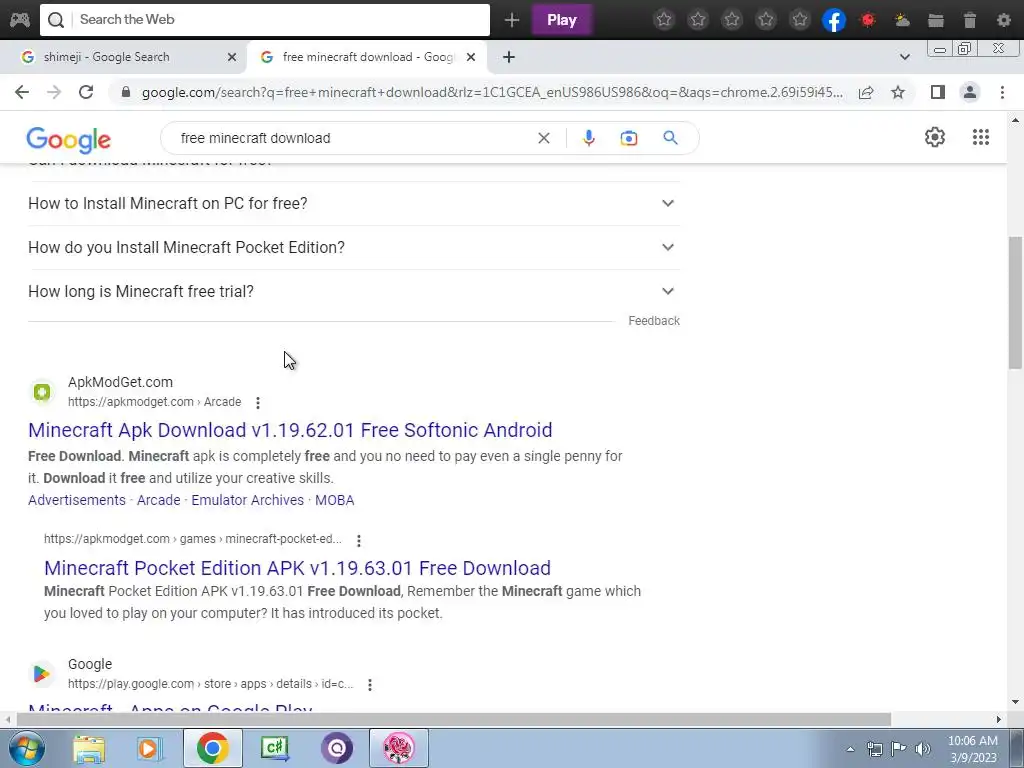Open options for minecraft-pocket-ed result
Viewport: 1024px width, 768px height.
point(359,540)
